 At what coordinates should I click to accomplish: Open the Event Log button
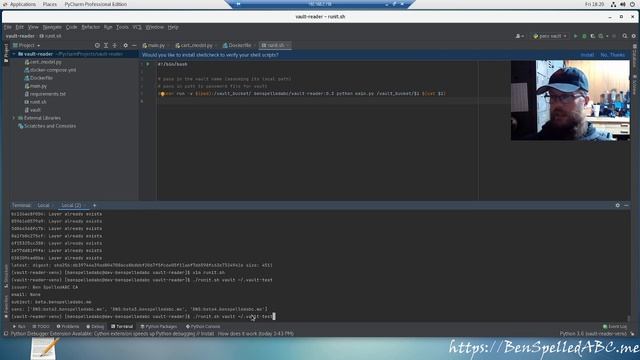coord(615,327)
